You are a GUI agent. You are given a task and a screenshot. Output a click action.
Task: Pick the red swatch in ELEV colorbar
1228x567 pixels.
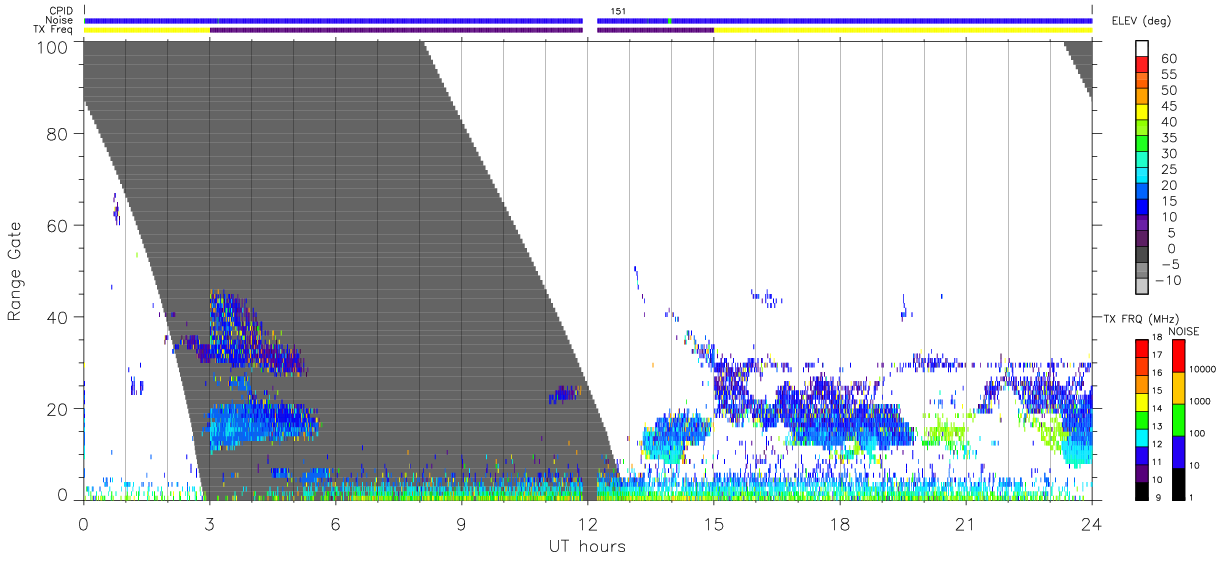point(1141,65)
